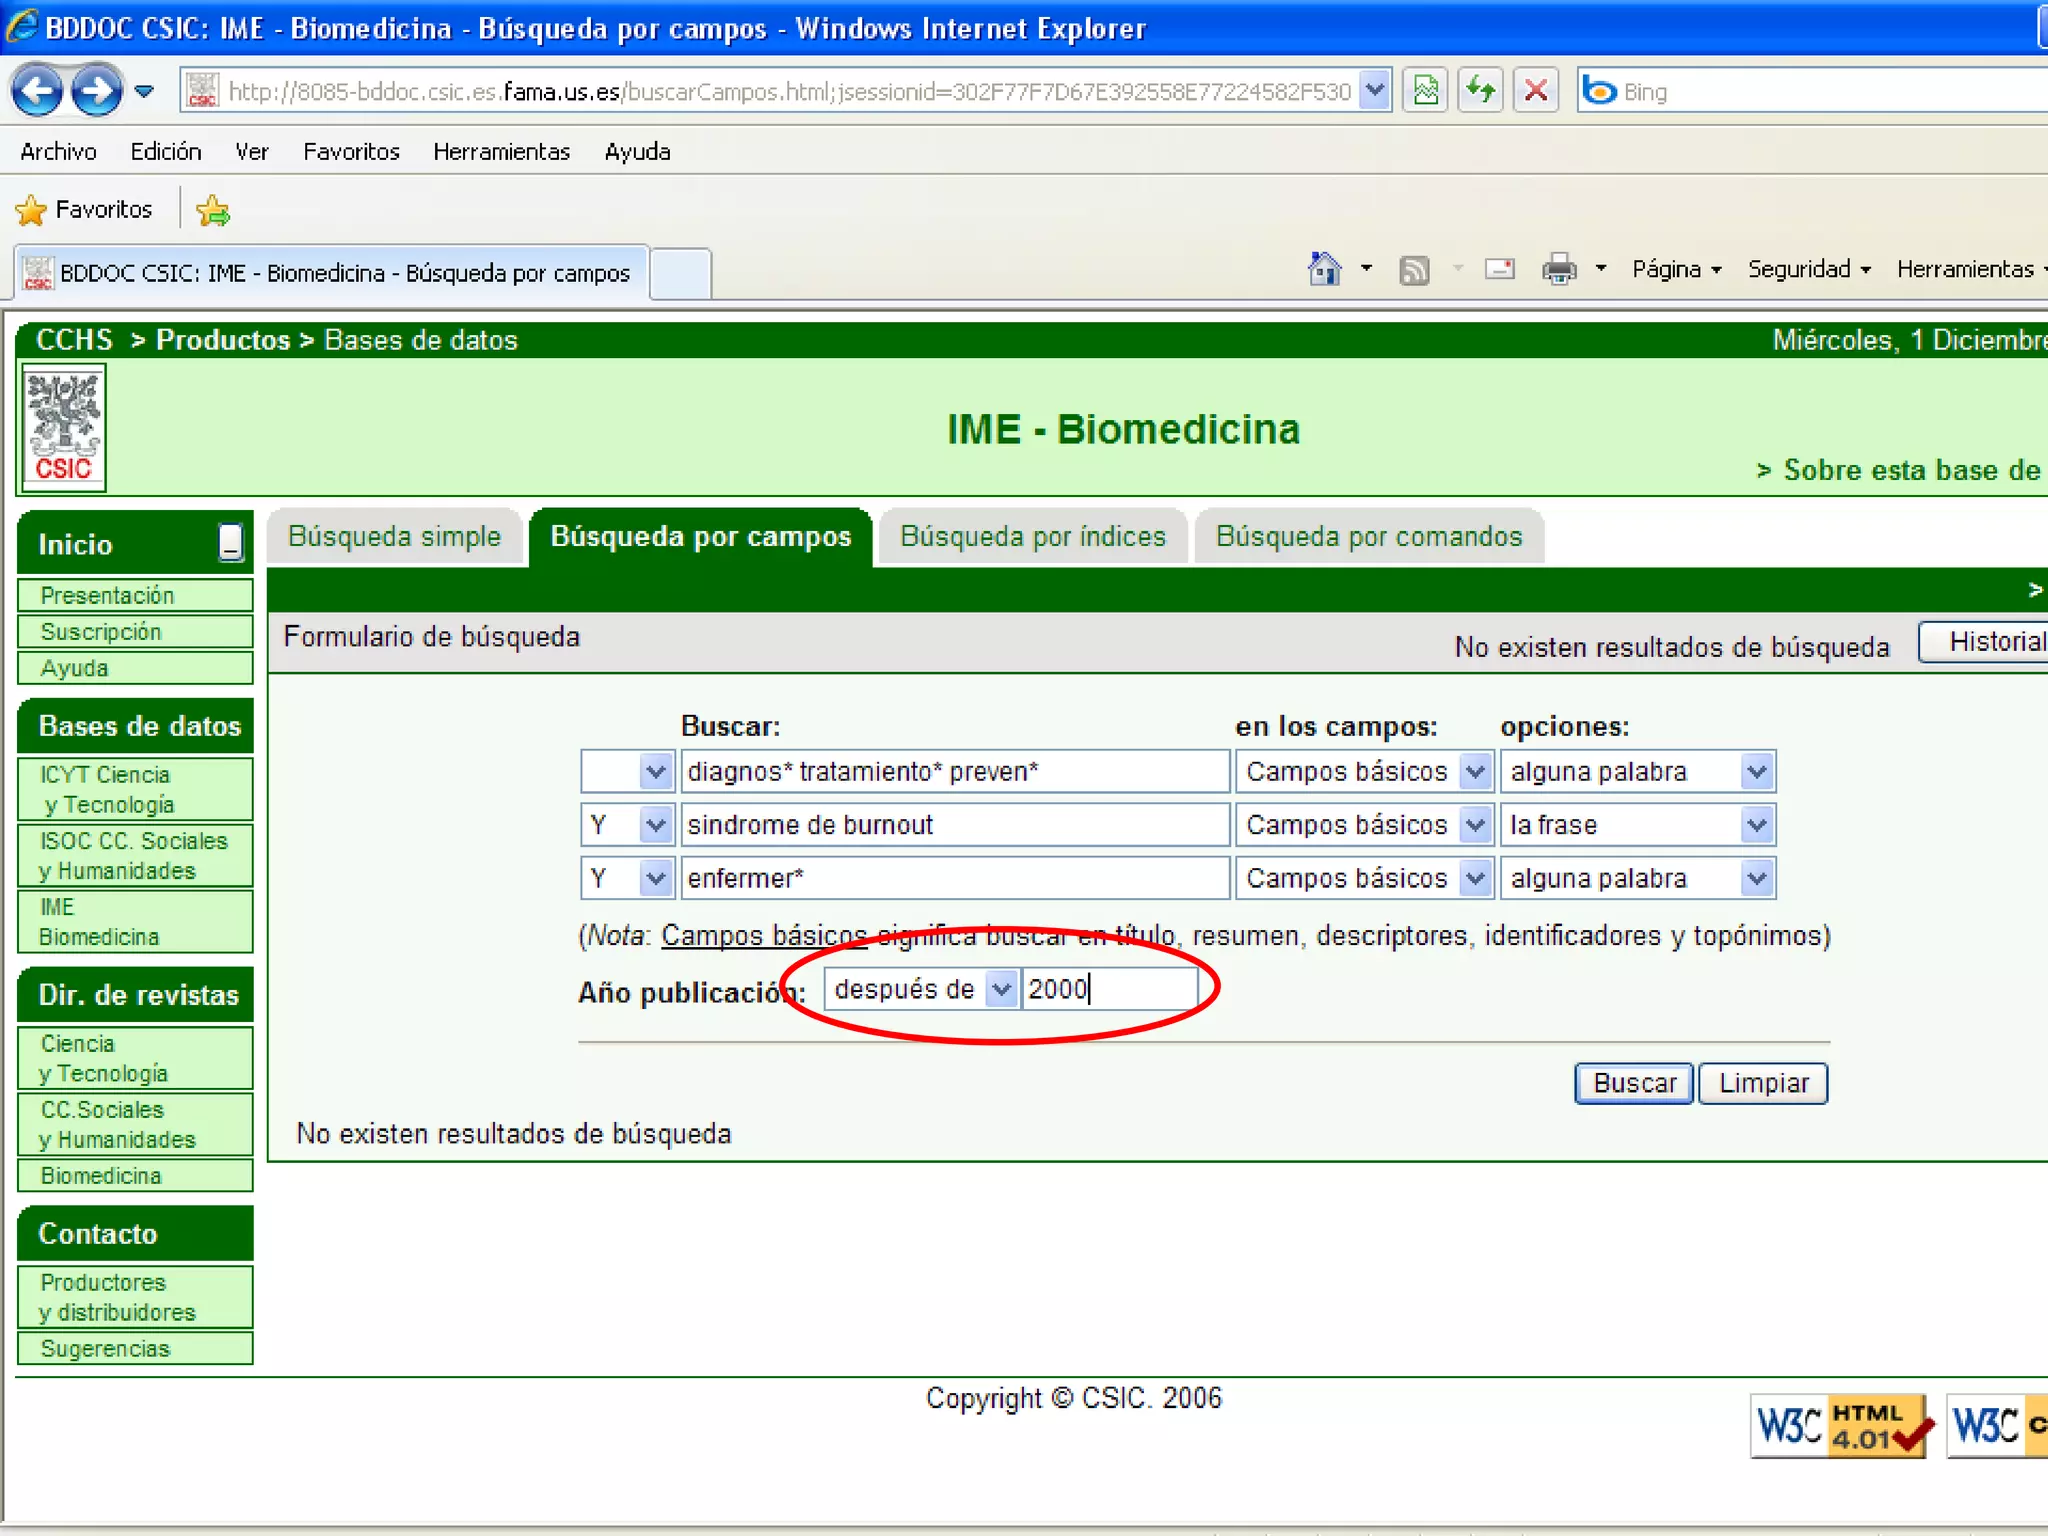The width and height of the screenshot is (2048, 1536).
Task: Click the Print printer icon
Action: [x=1559, y=269]
